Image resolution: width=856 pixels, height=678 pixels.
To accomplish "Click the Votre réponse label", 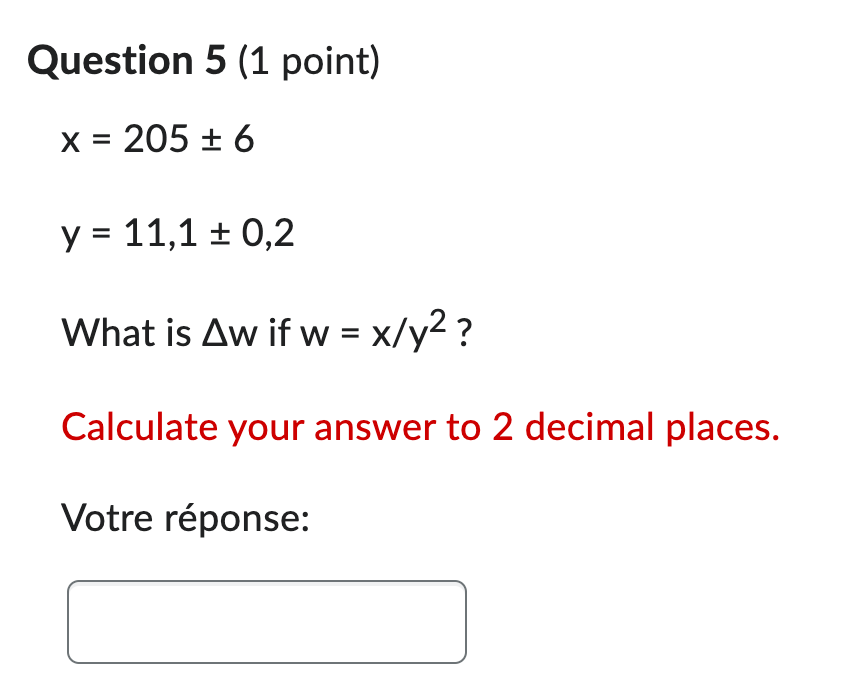I will click(185, 518).
